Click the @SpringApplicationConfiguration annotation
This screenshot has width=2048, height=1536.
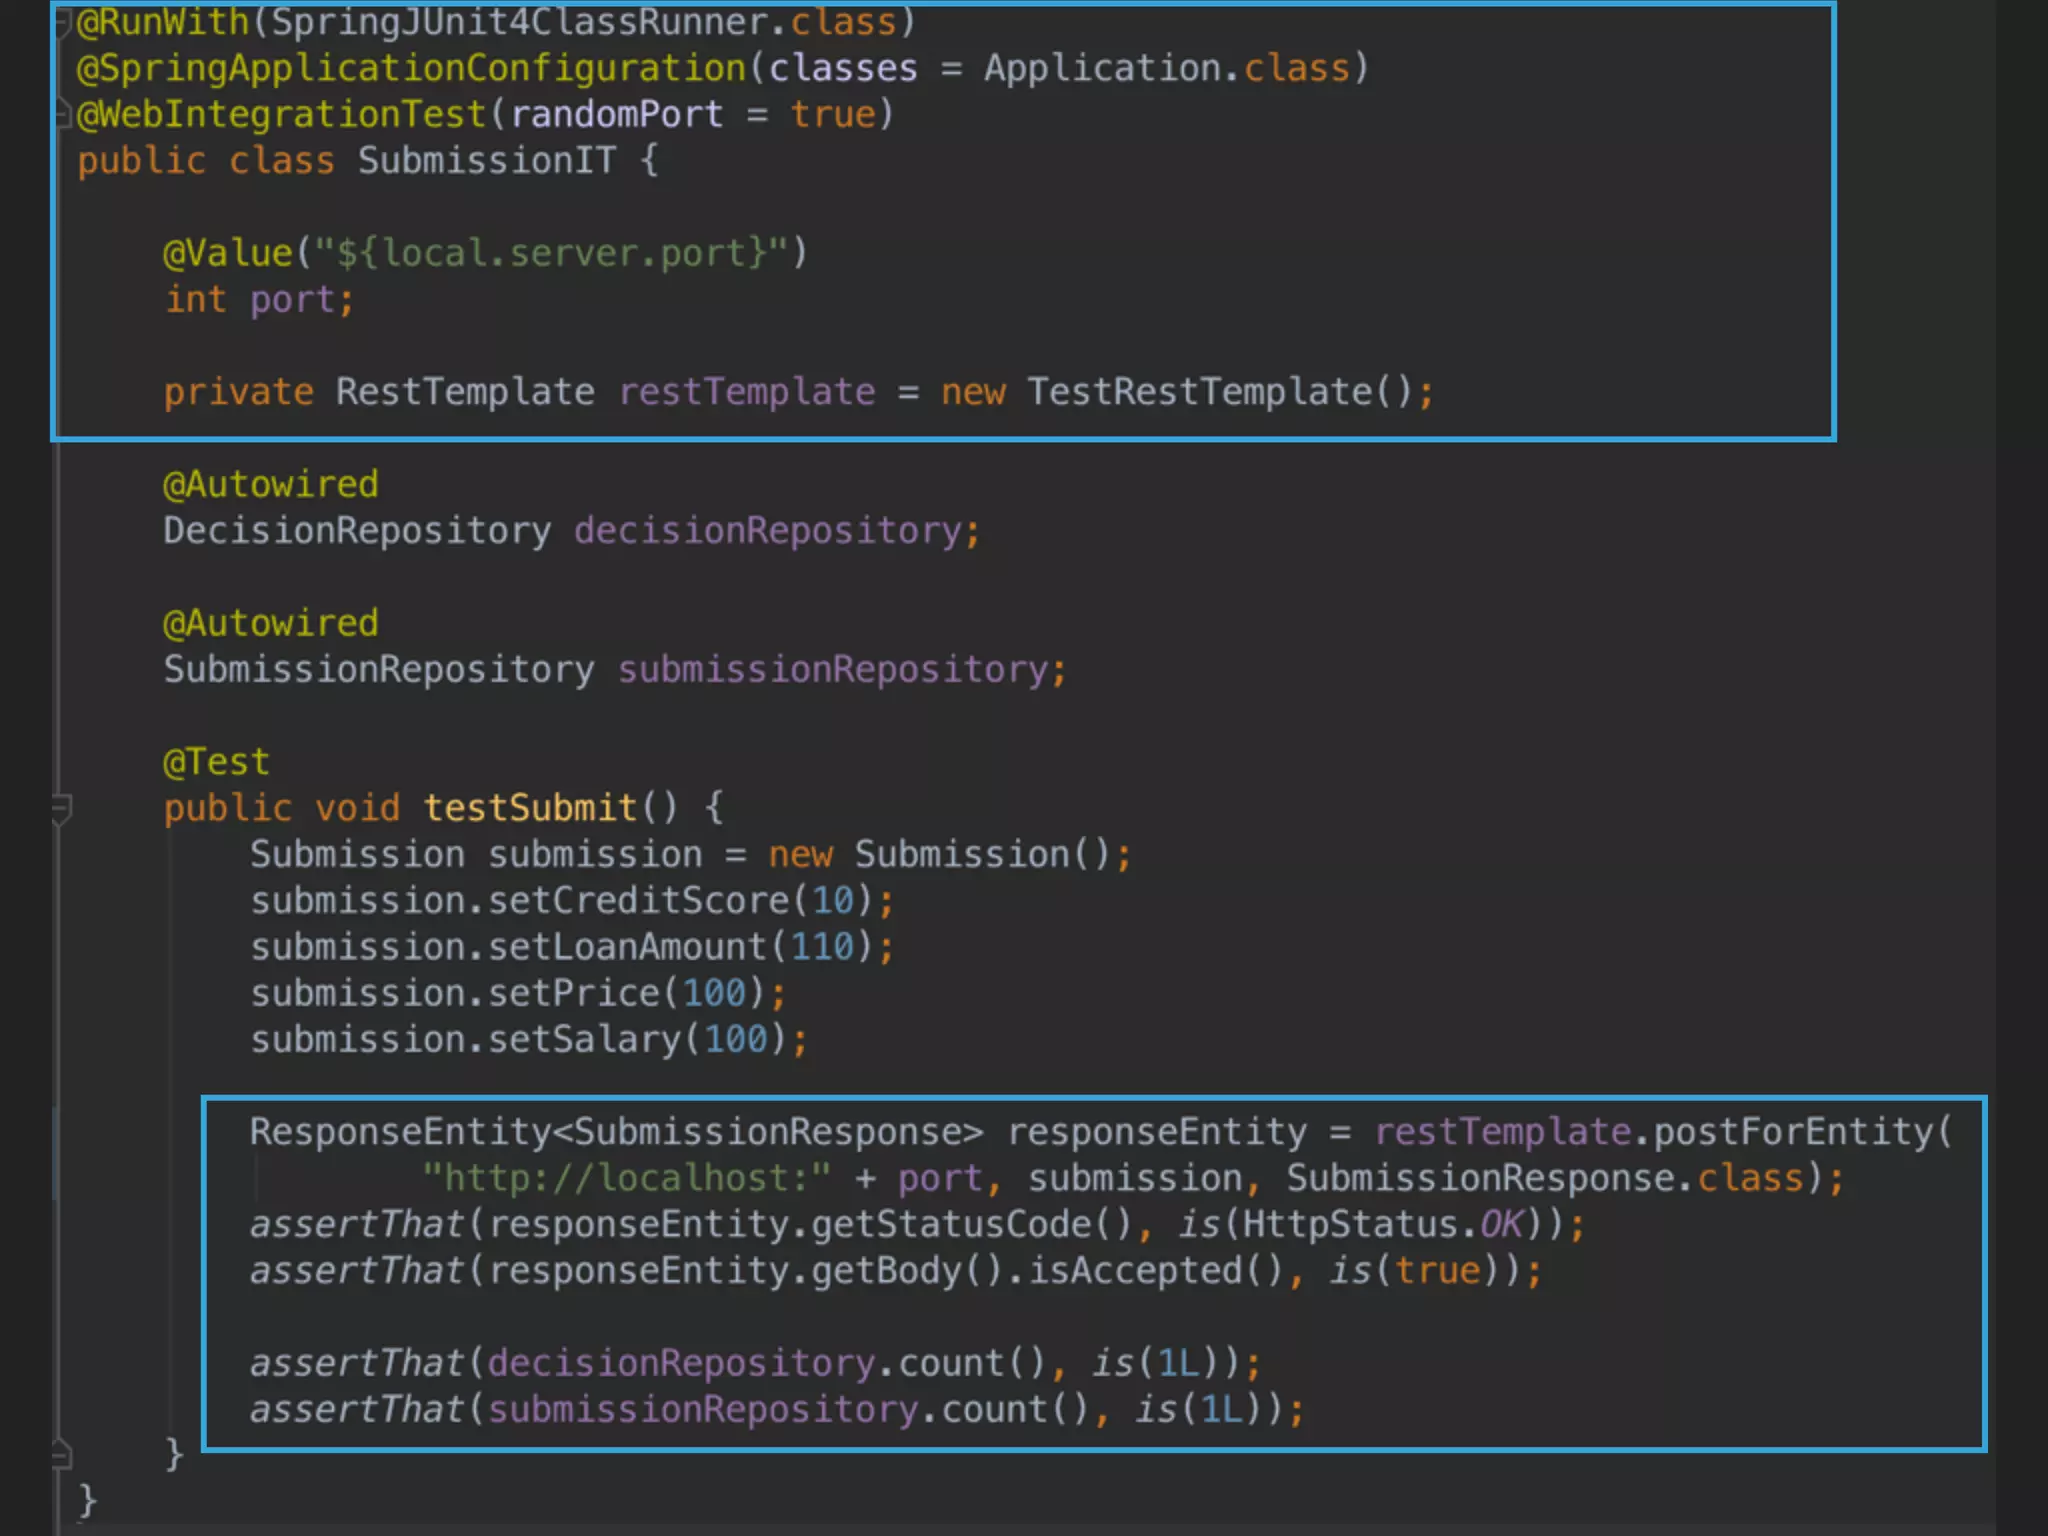pyautogui.click(x=411, y=69)
